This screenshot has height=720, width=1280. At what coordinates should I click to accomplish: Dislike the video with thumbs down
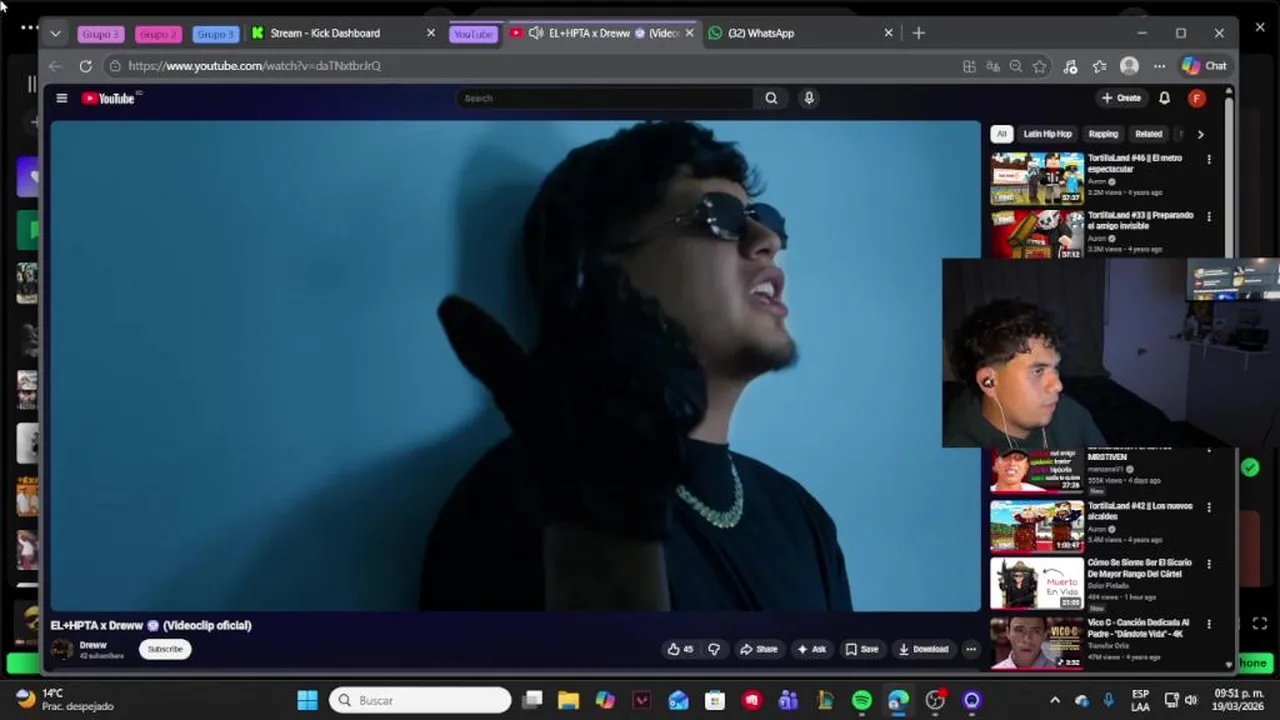[714, 649]
